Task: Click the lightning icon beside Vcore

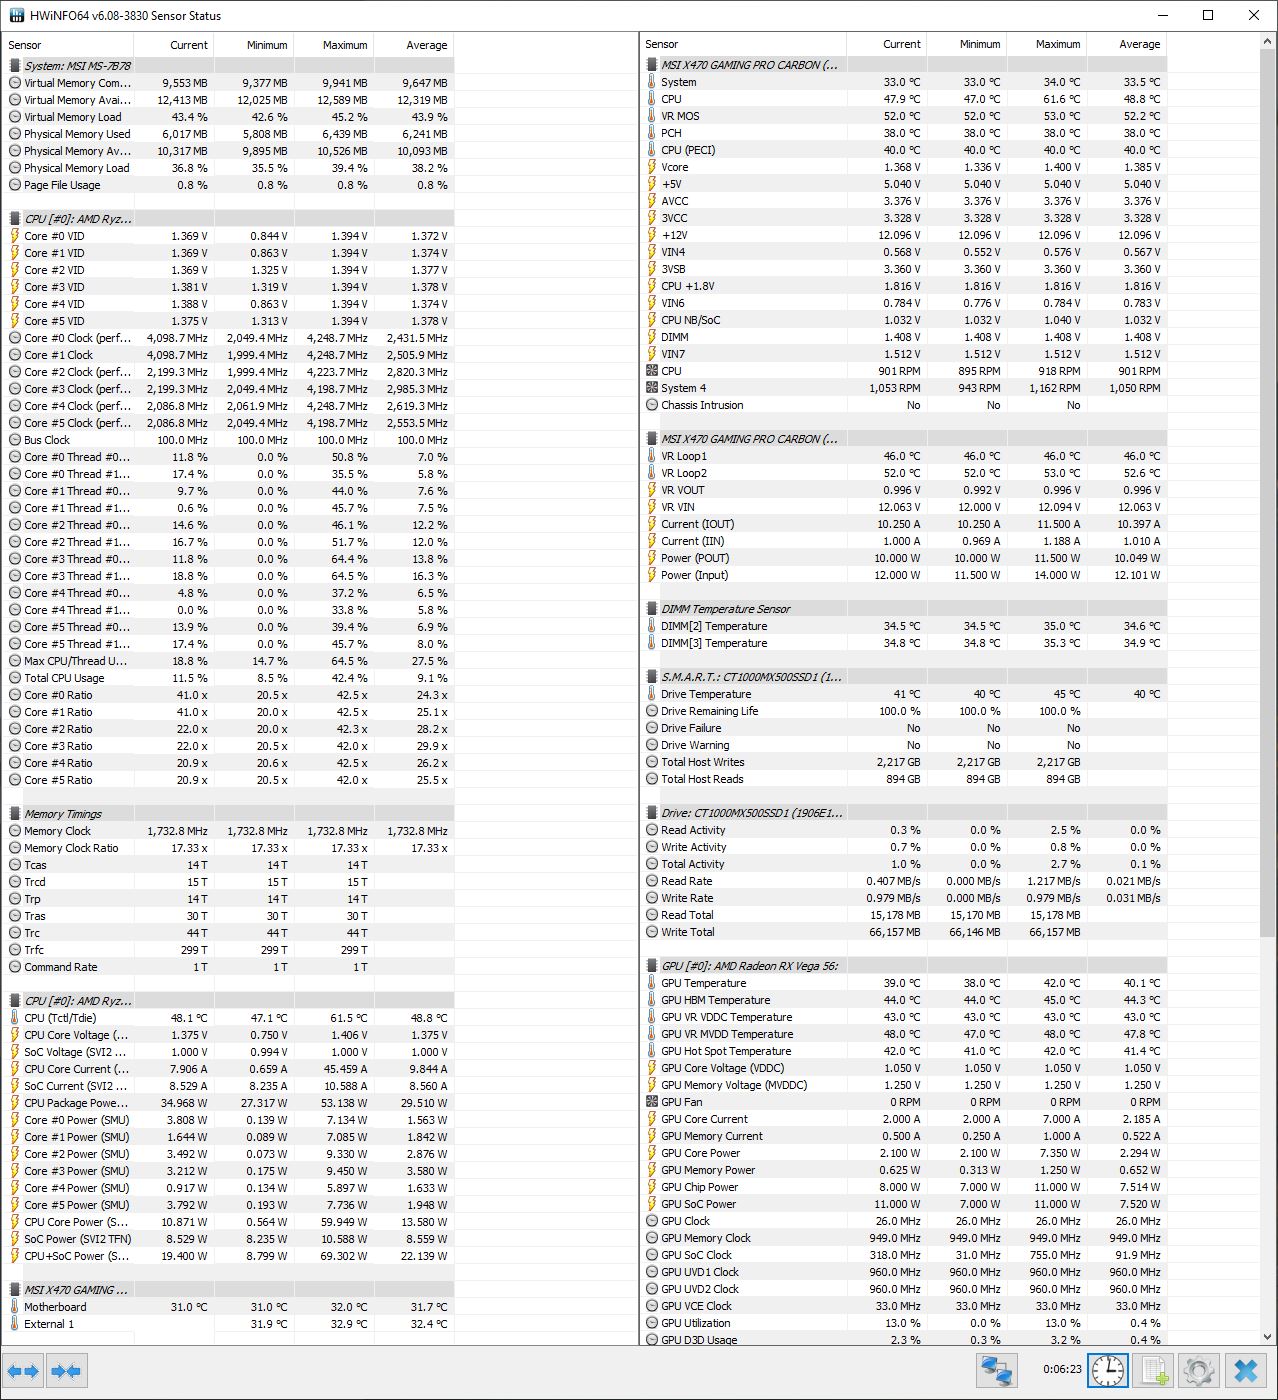Action: 652,167
